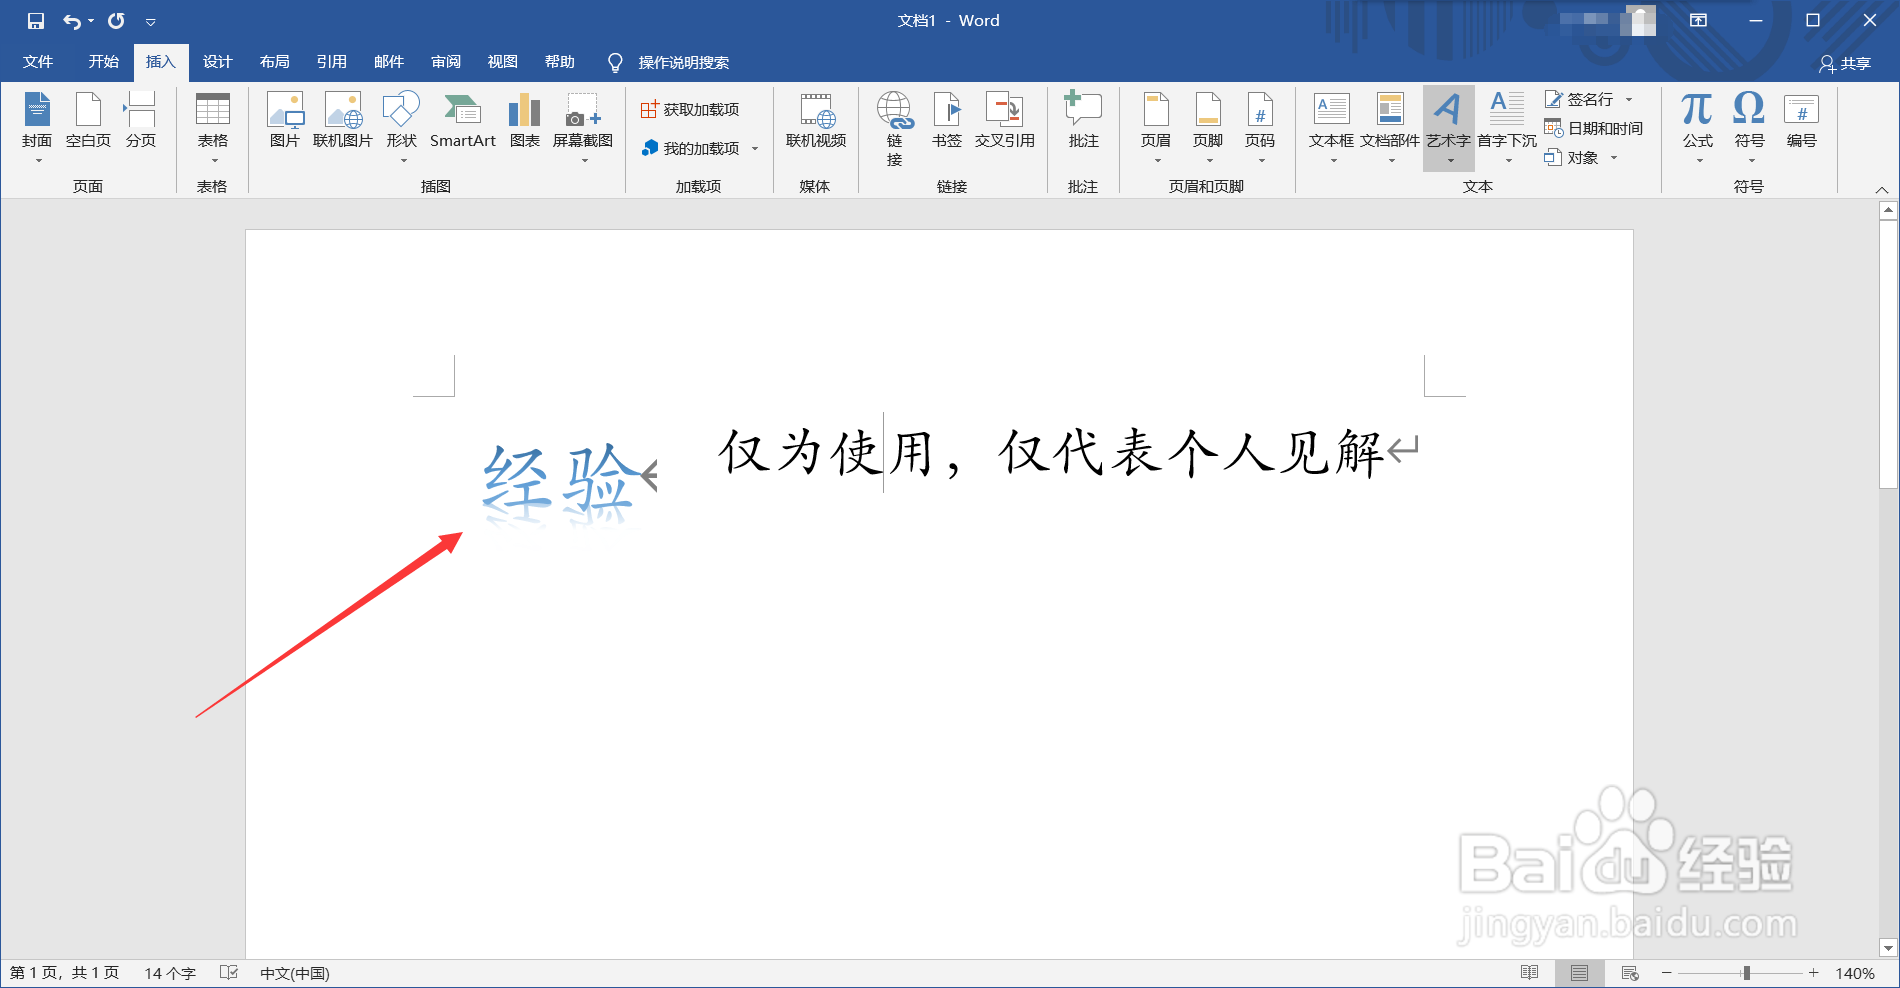This screenshot has width=1900, height=988.
Task: Open the 屏幕截图 screenshot tool
Action: pos(583,127)
